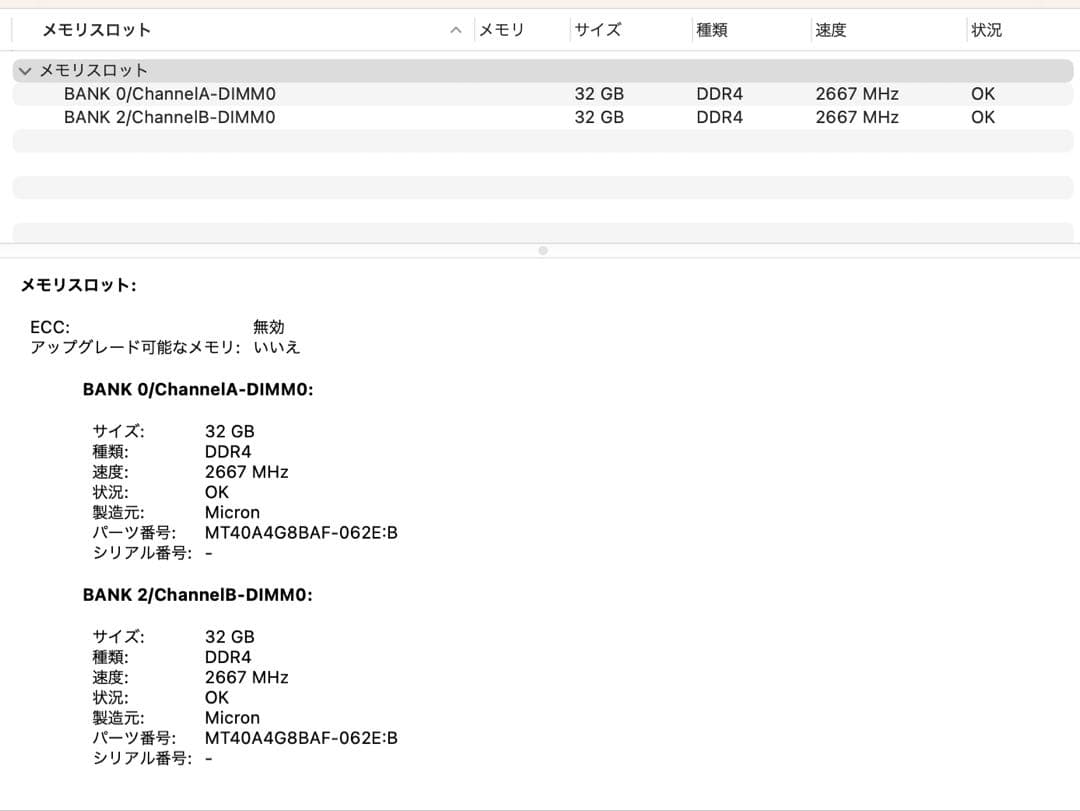This screenshot has height=811, width=1080.
Task: Click the サイズ column header
Action: pyautogui.click(x=597, y=30)
